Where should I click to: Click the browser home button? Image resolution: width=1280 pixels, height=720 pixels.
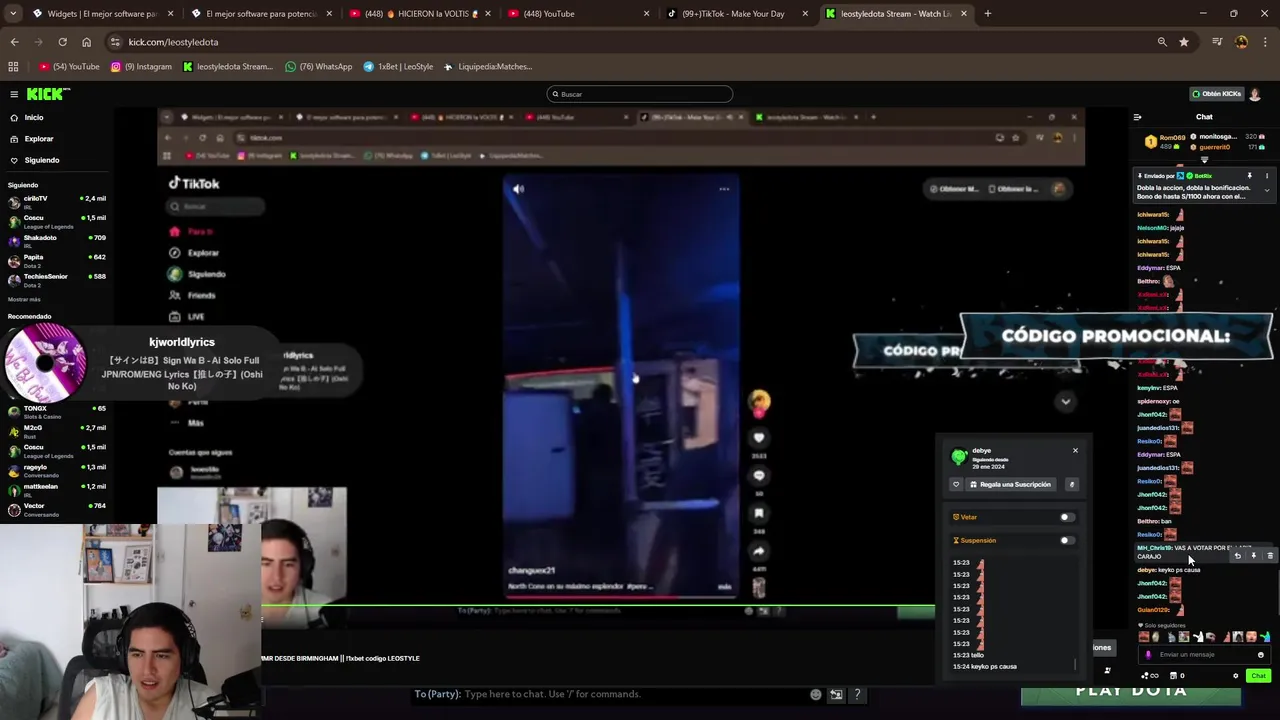[x=86, y=42]
